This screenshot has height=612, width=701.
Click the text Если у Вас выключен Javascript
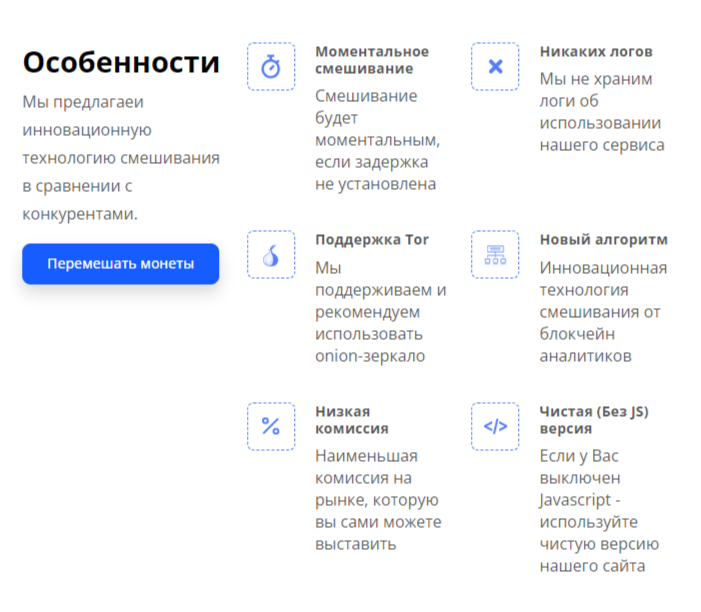[x=599, y=511]
